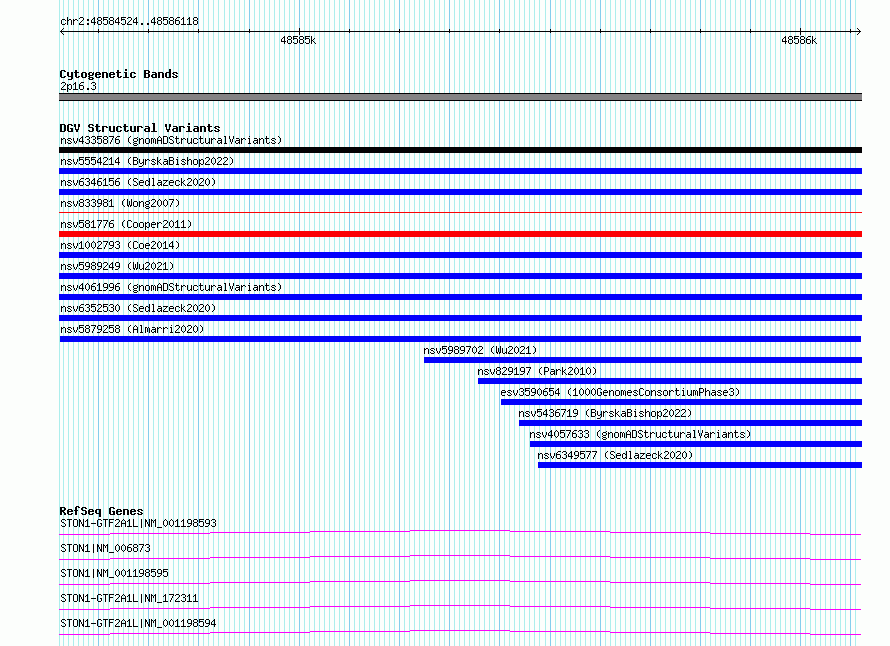This screenshot has height=646, width=890.
Task: Open STON1-GTF2A1L|NM_001198593 transcript
Action: point(138,523)
